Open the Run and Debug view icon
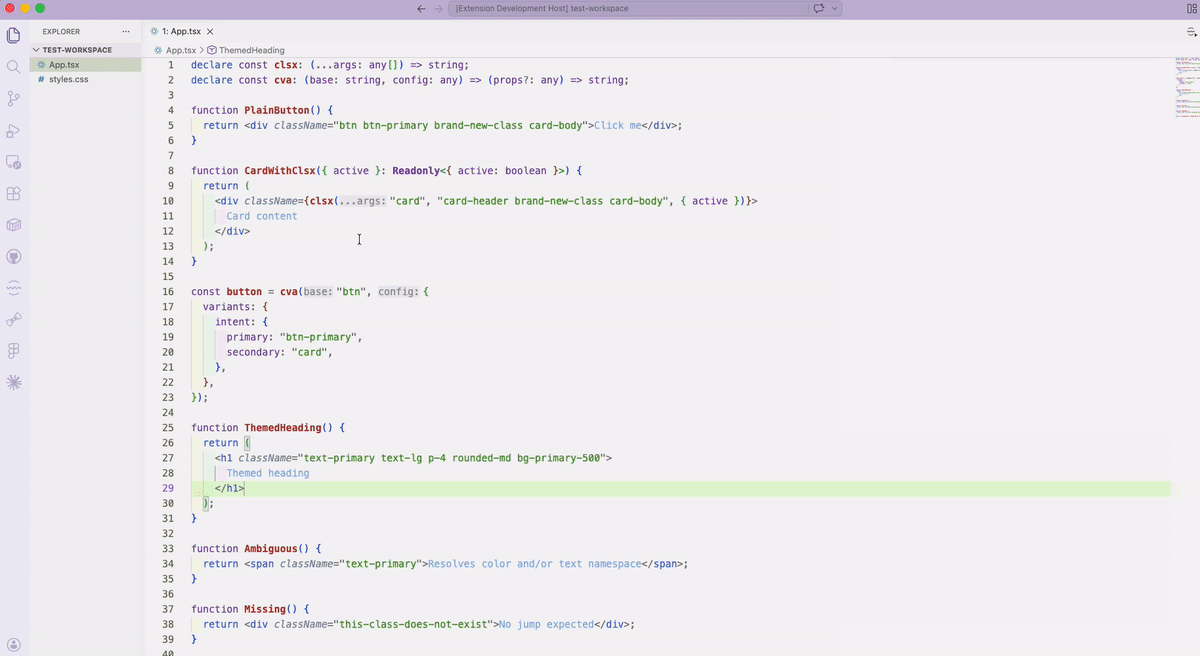The width and height of the screenshot is (1200, 656). (14, 130)
